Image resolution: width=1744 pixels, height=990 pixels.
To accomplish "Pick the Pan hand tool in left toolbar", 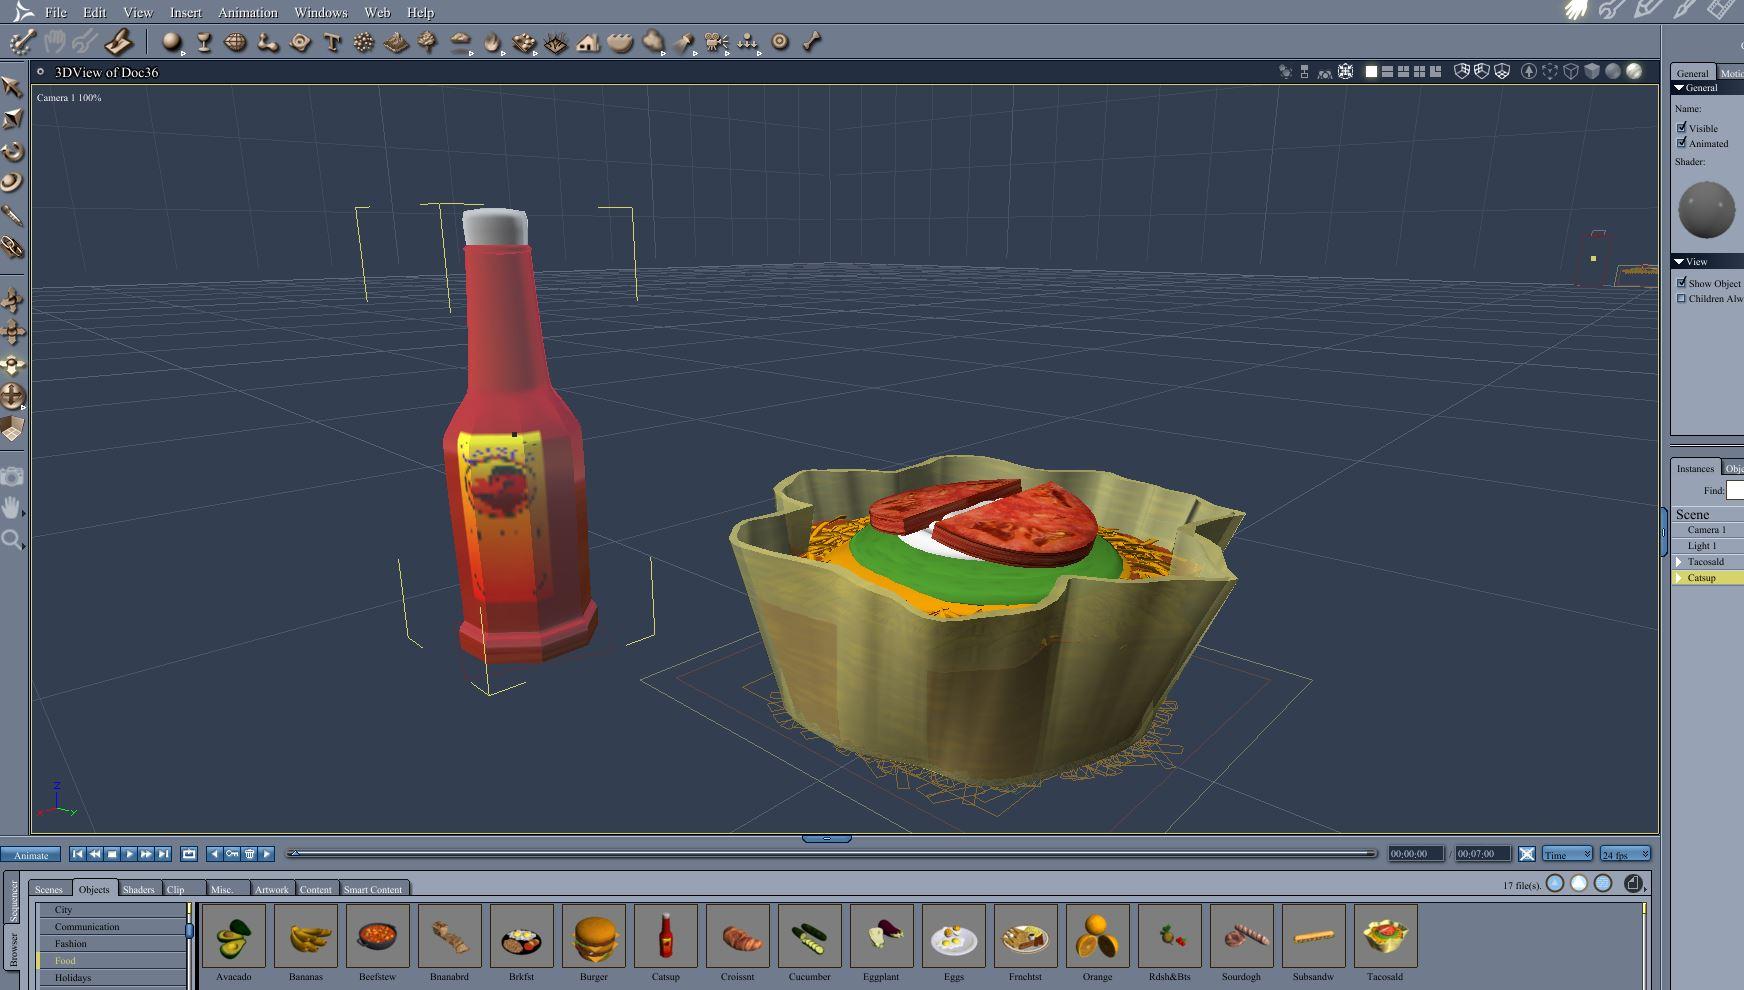I will tap(11, 508).
